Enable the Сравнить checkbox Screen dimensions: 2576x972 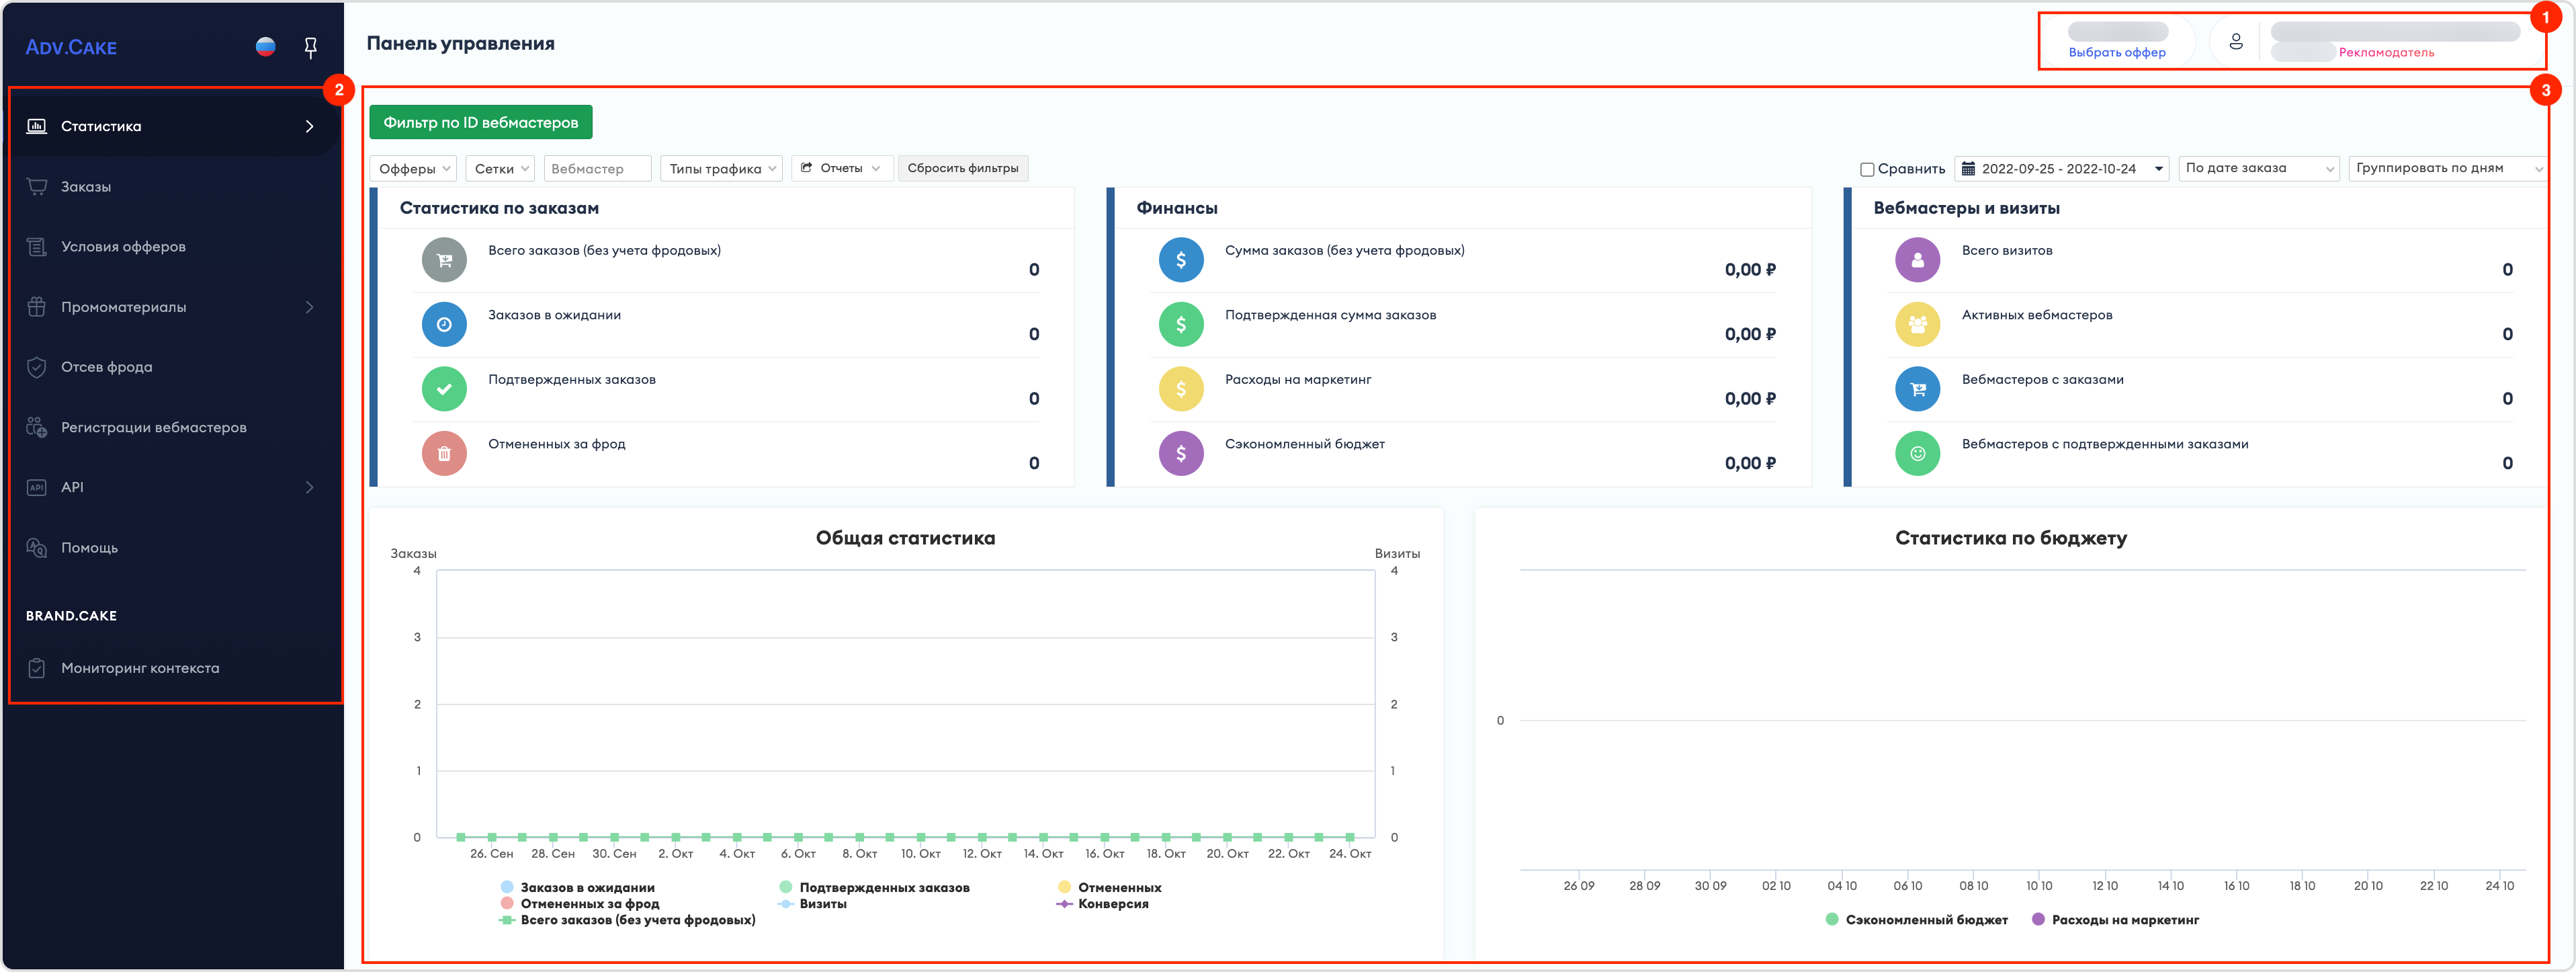click(1866, 169)
